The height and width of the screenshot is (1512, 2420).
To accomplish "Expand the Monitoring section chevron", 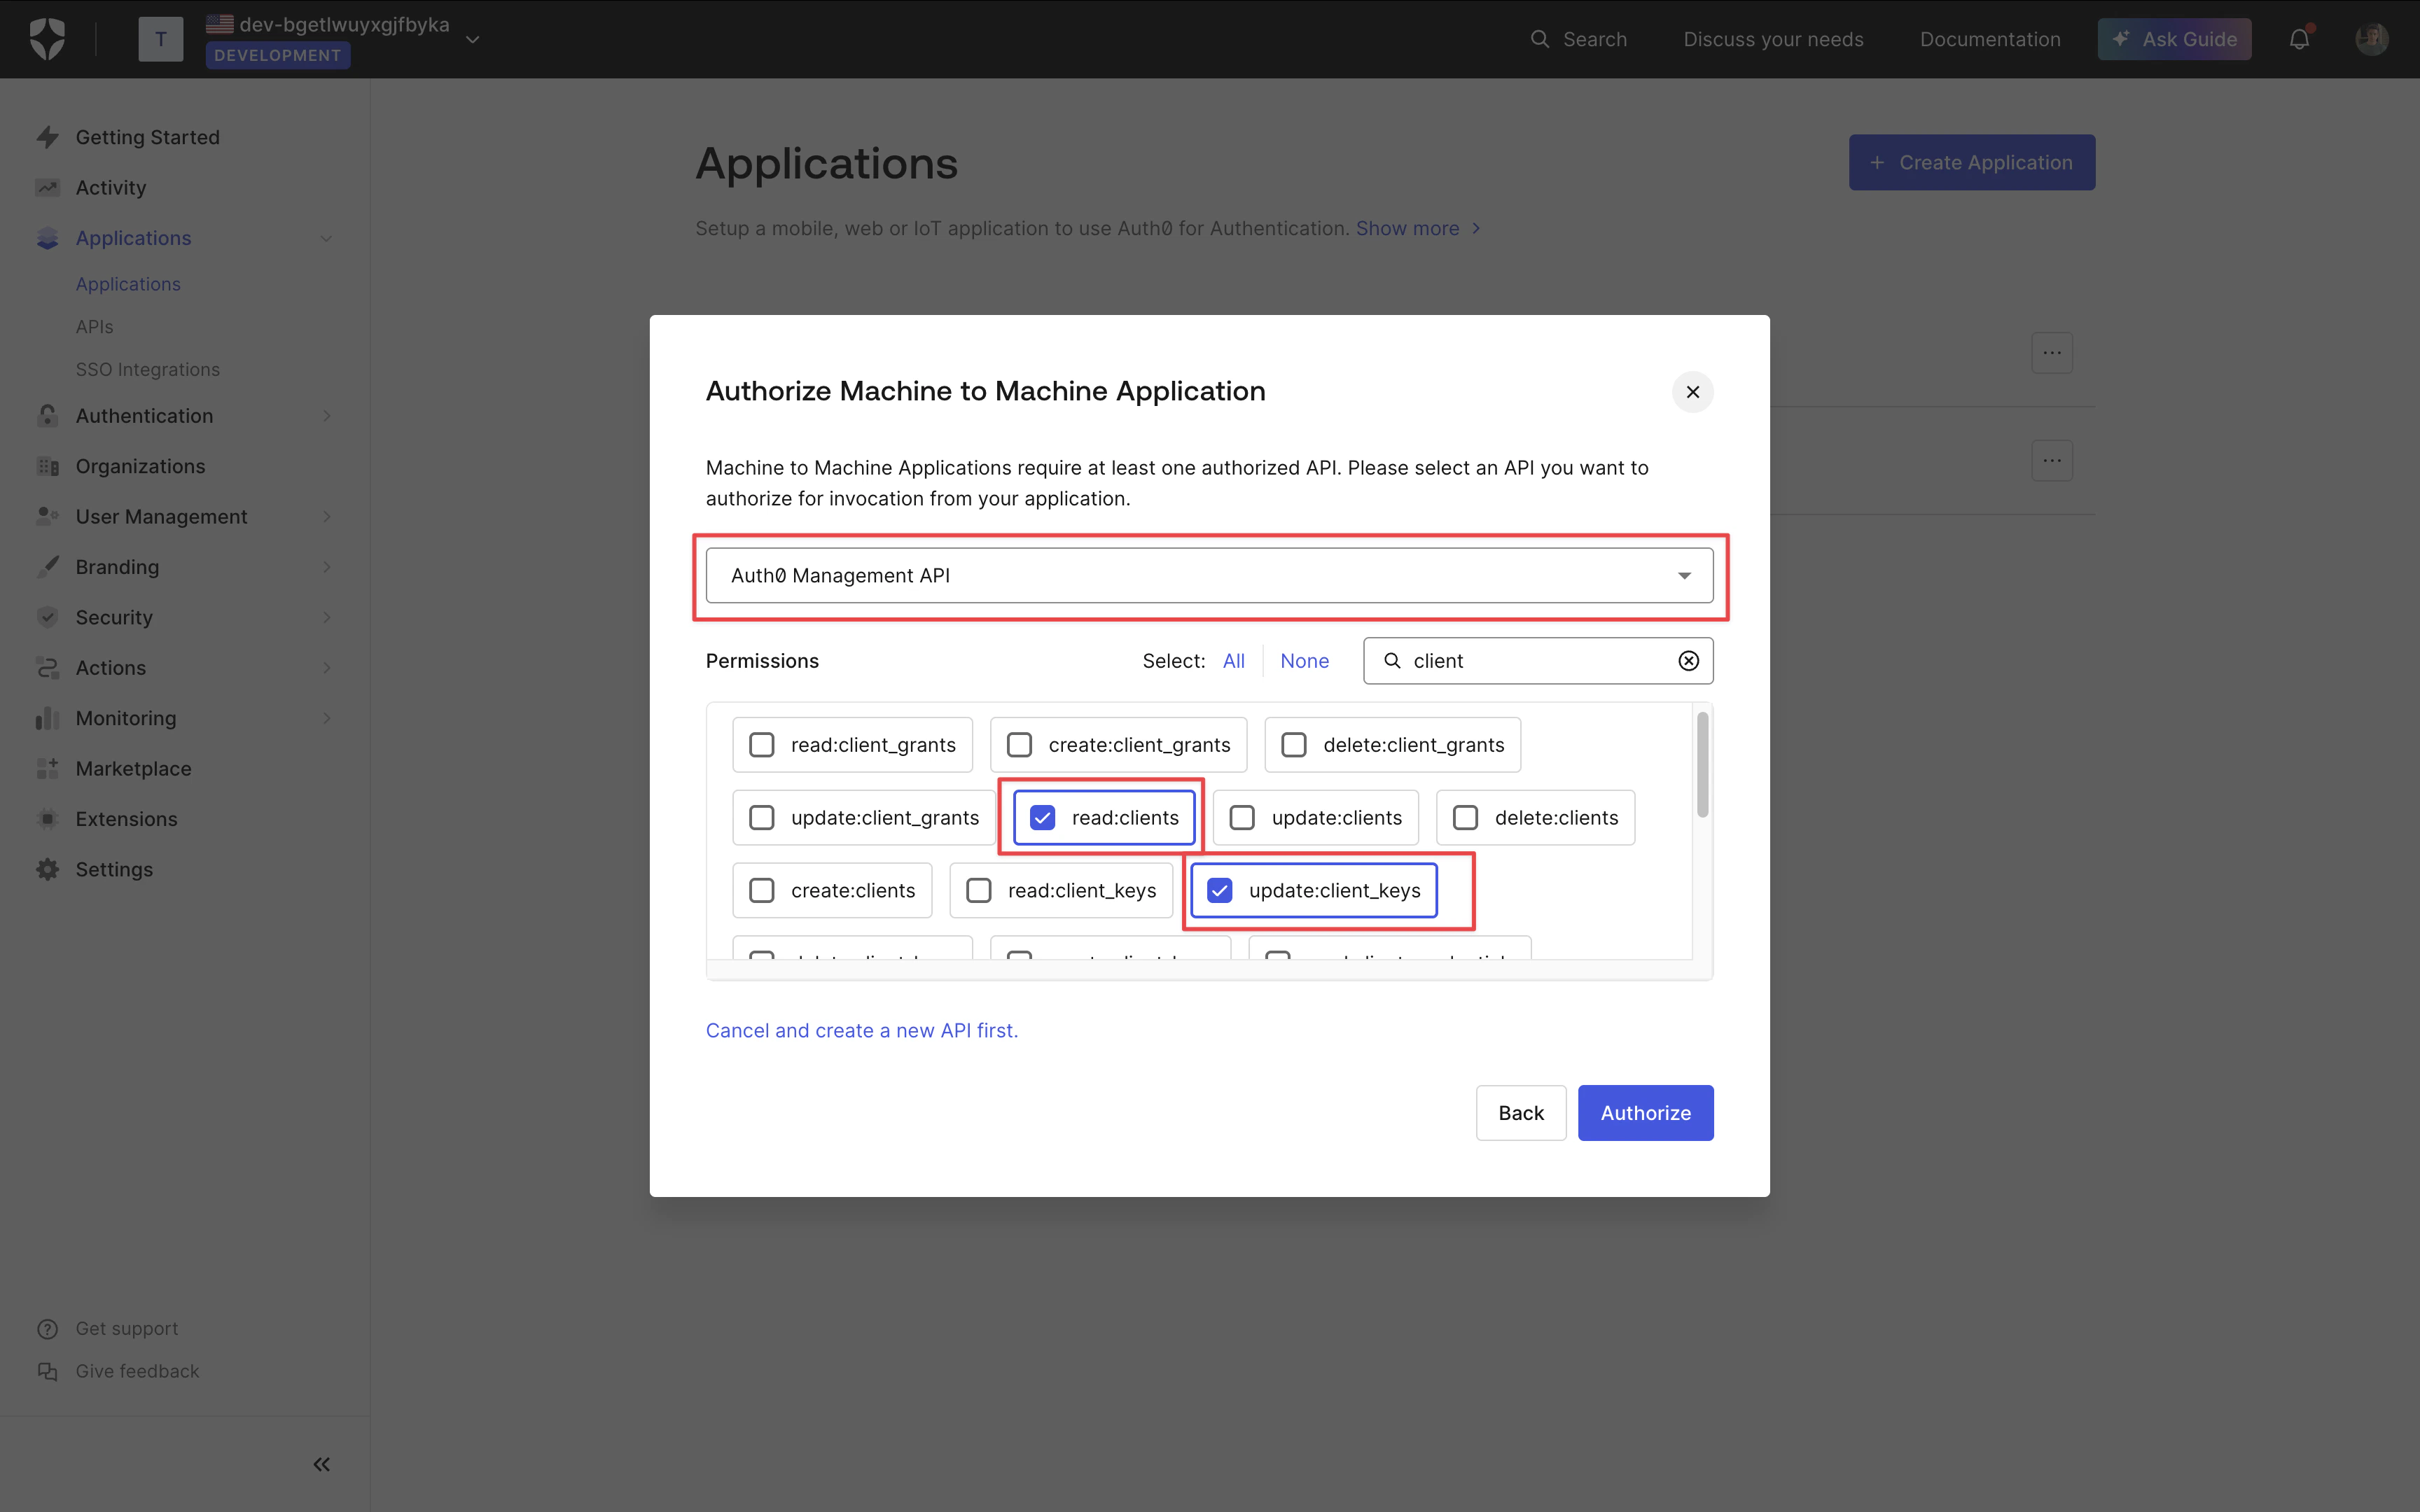I will click(326, 718).
